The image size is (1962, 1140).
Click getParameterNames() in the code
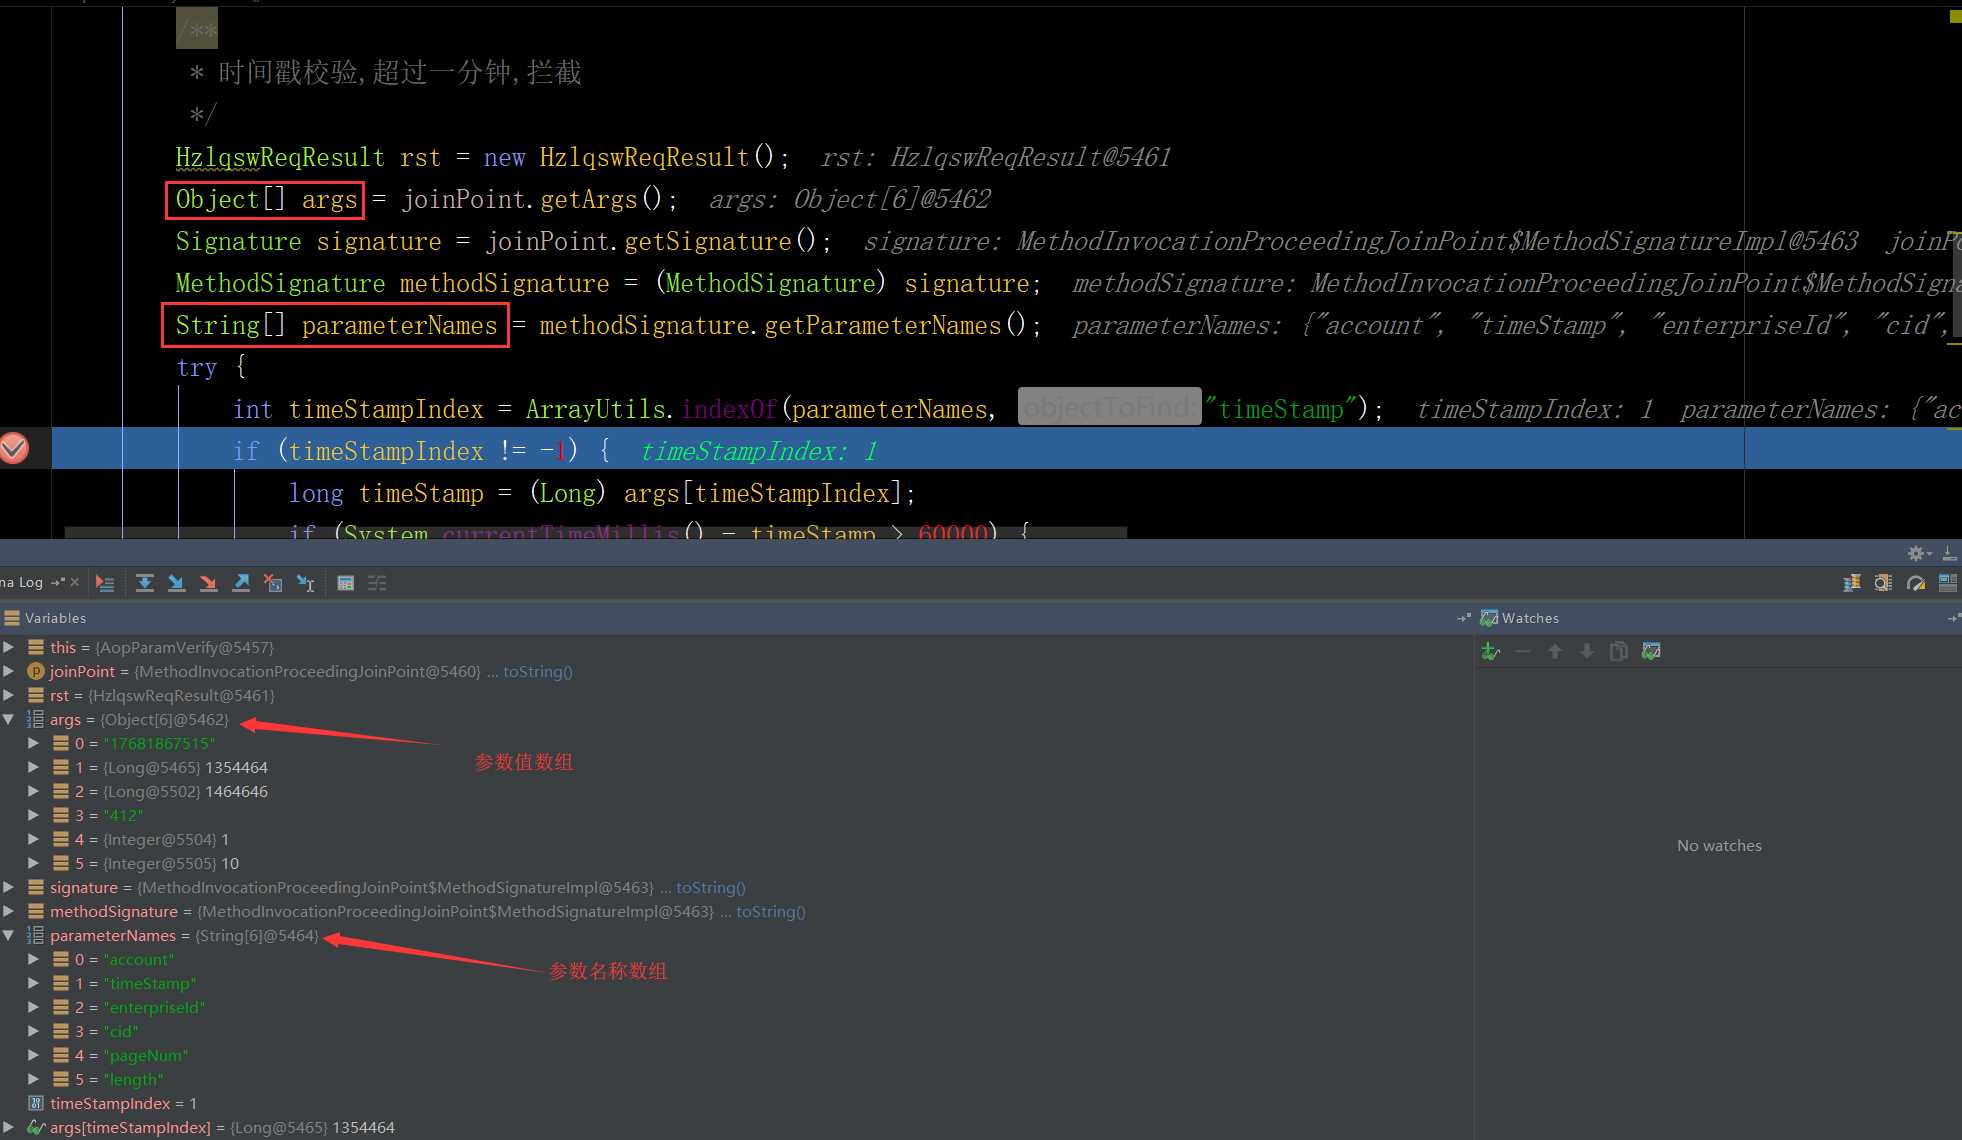click(x=895, y=326)
